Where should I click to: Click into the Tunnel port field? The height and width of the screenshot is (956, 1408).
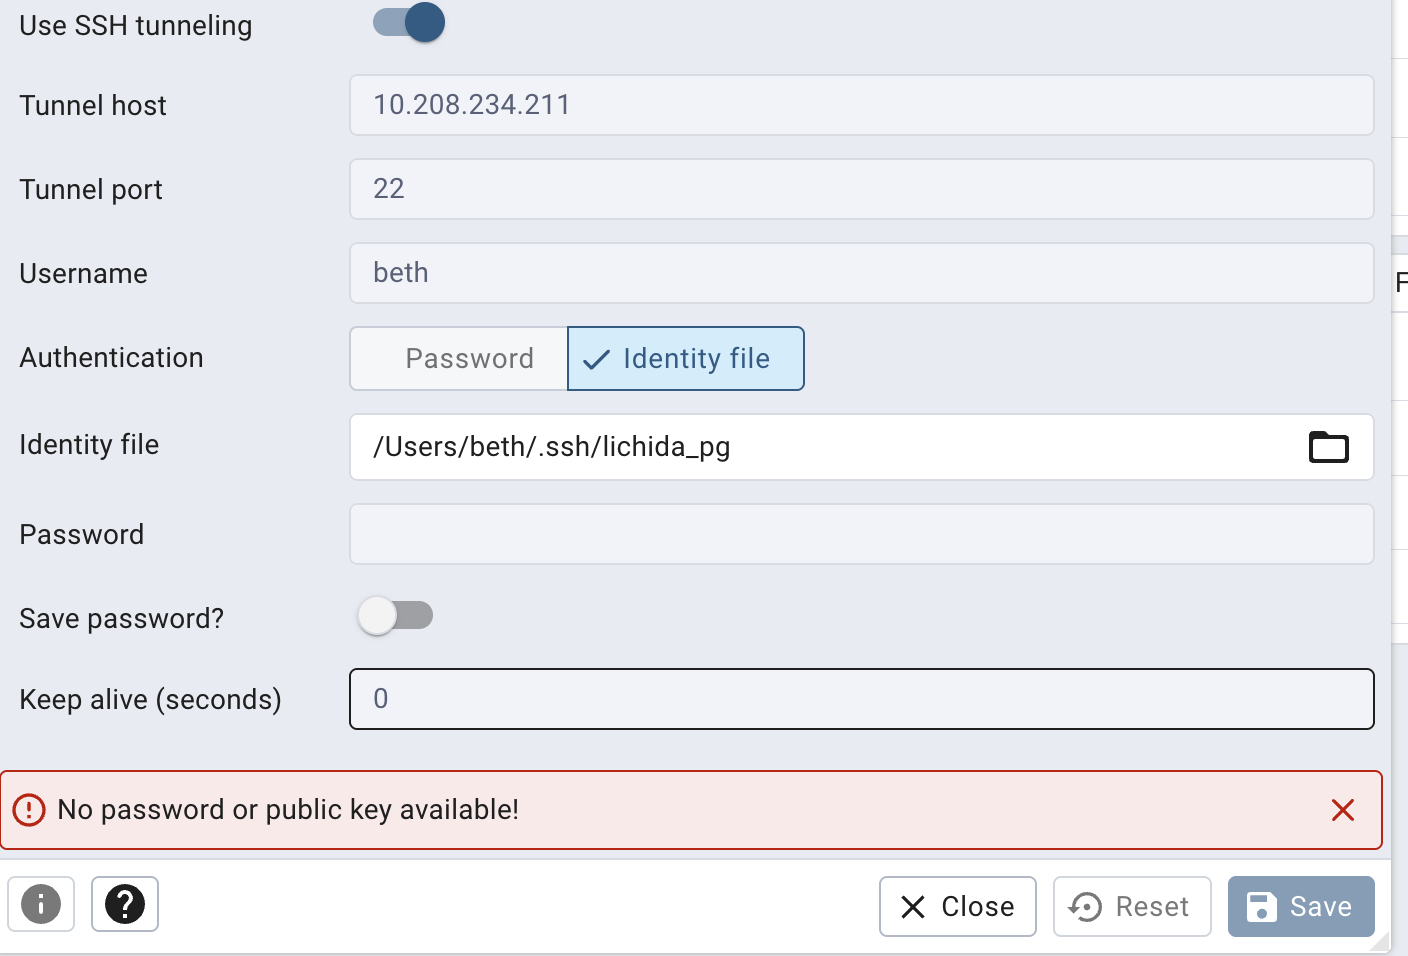click(862, 189)
